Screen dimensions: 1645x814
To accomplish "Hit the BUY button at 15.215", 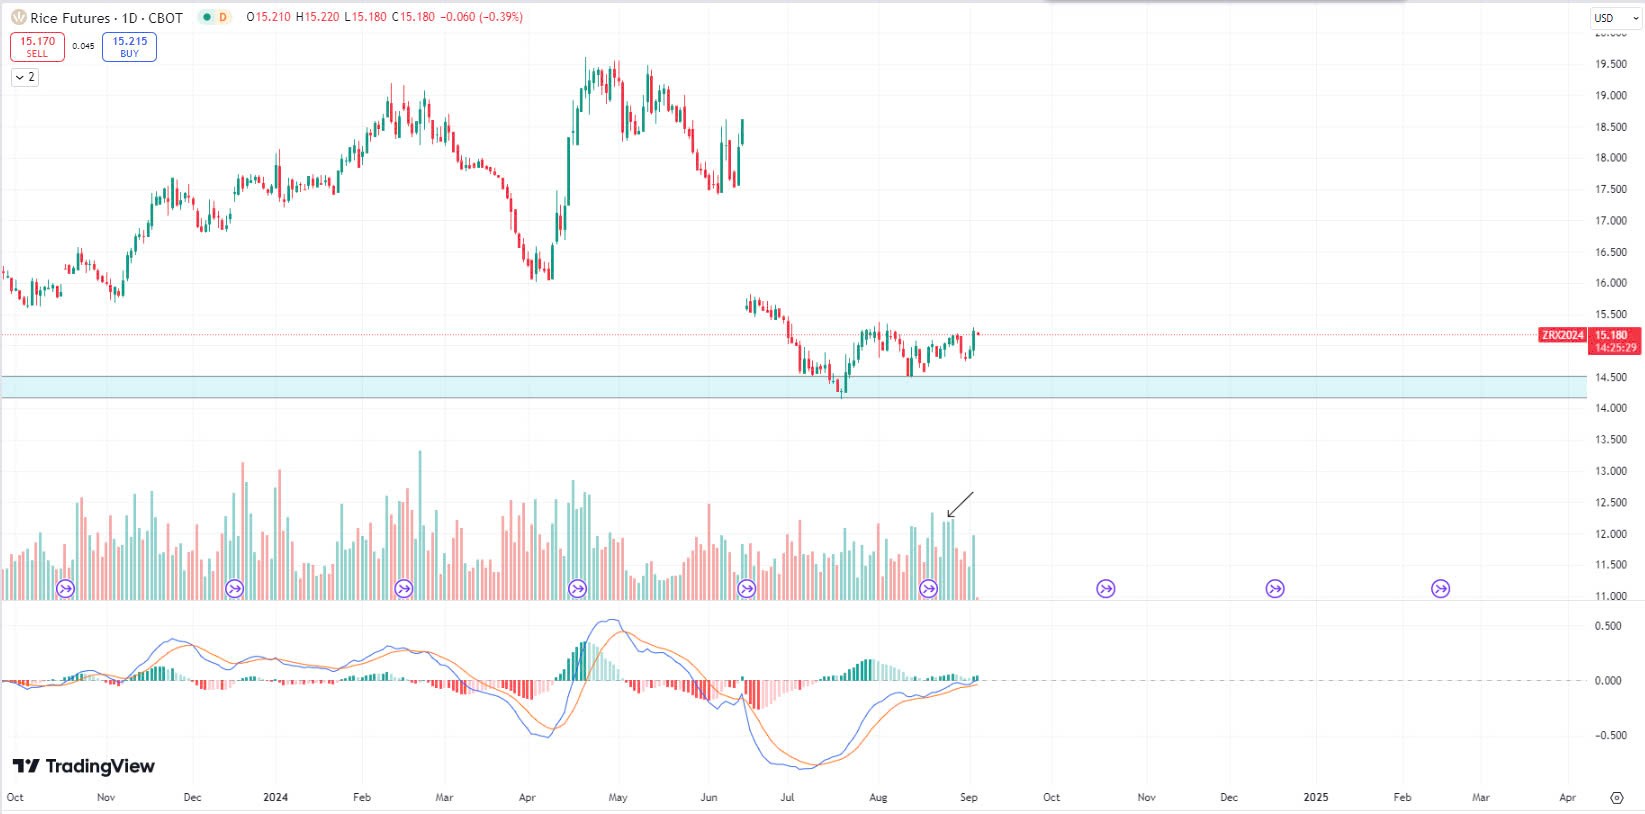I will pyautogui.click(x=129, y=47).
